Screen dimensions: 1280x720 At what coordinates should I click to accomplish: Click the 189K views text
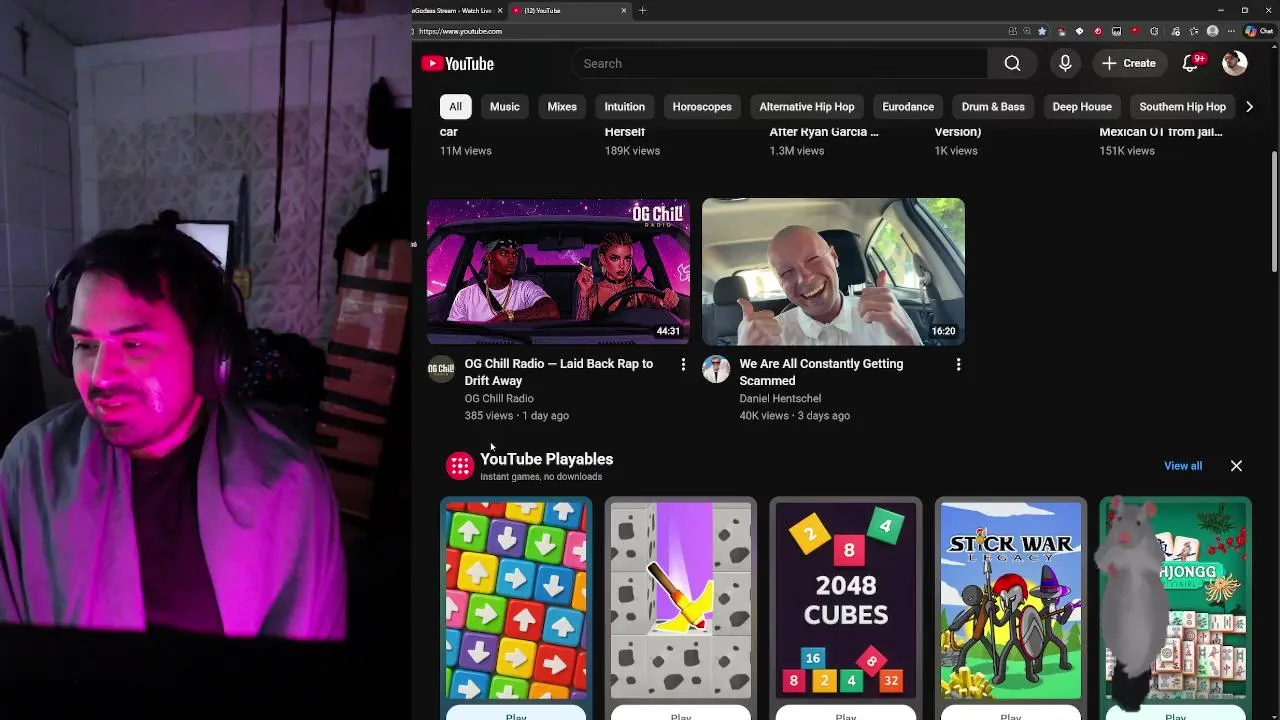click(632, 151)
